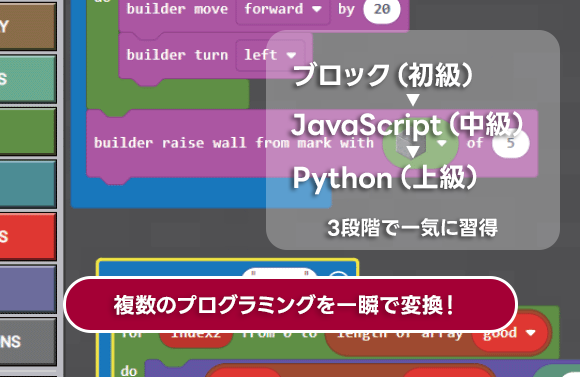Open the forward direction dropdown

pyautogui.click(x=283, y=9)
